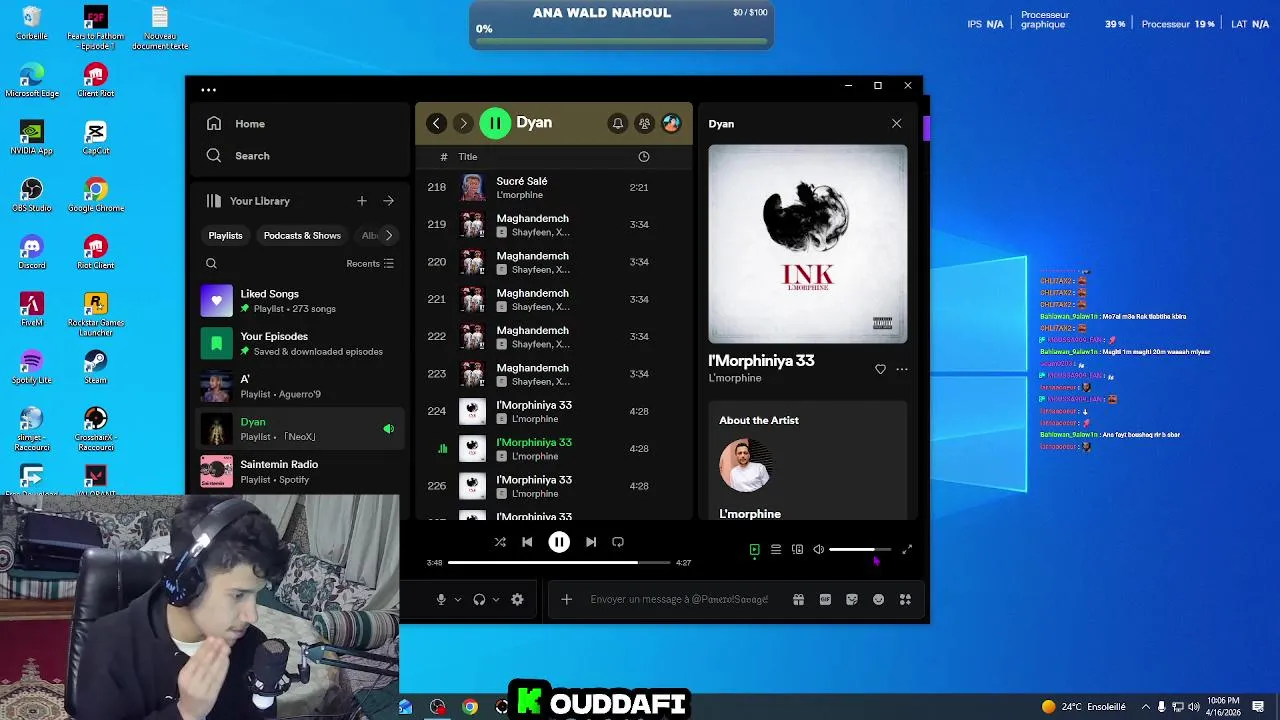Add an attachment in Discord chat

(566, 600)
